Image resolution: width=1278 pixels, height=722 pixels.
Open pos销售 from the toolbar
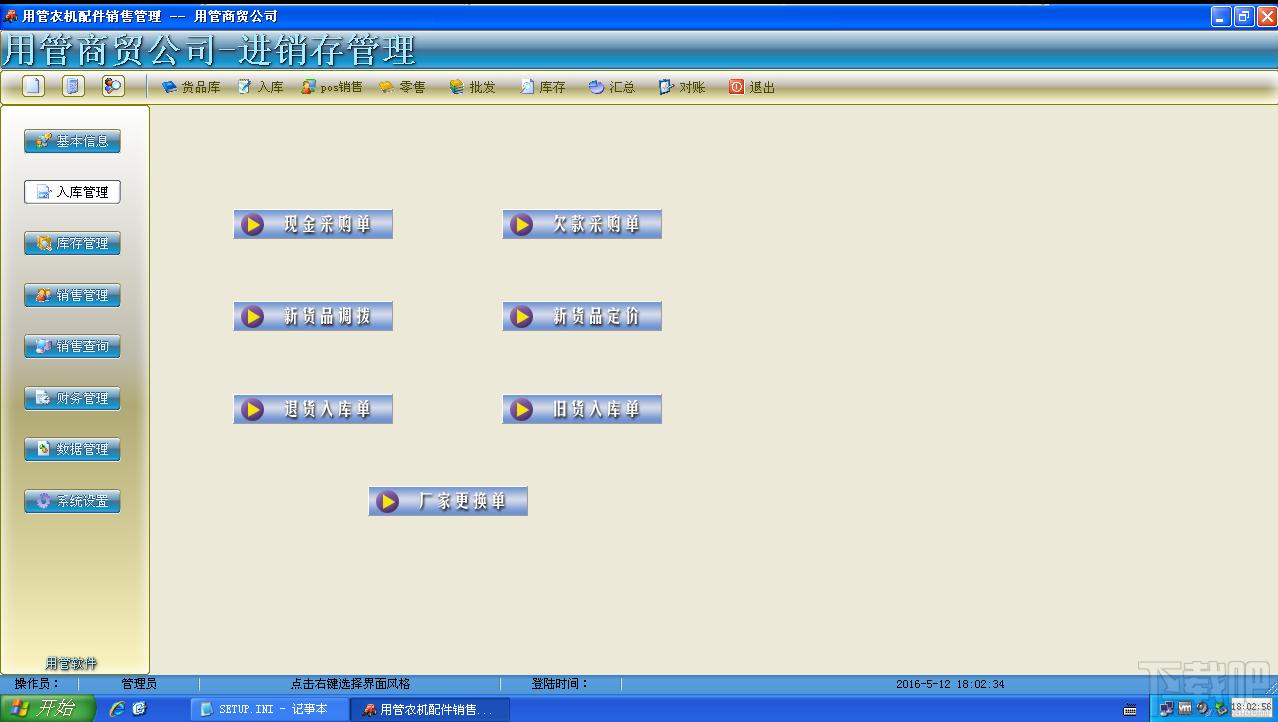click(x=332, y=87)
